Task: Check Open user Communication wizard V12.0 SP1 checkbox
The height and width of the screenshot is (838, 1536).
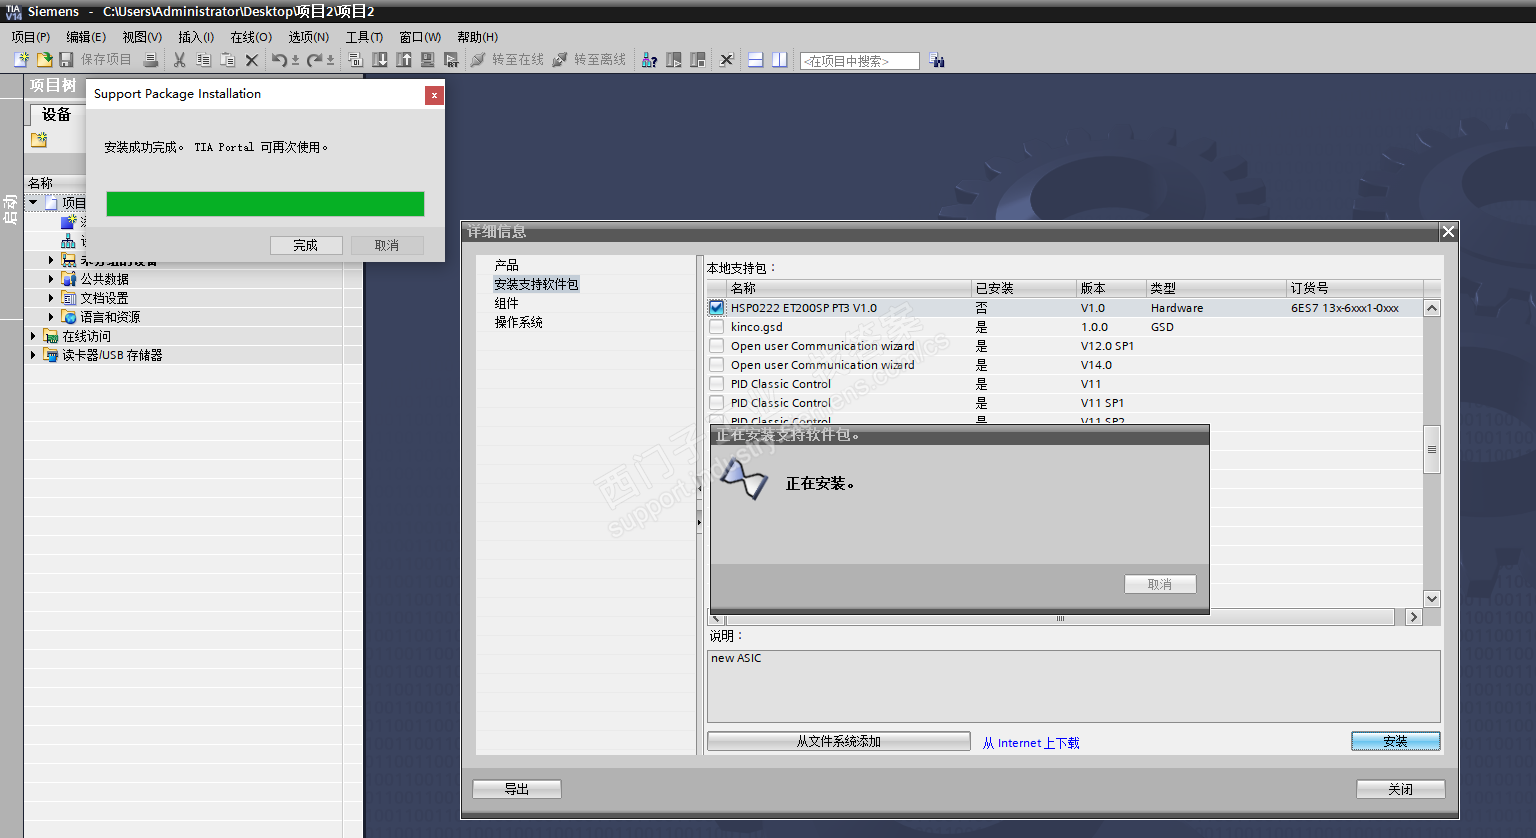Action: point(716,346)
